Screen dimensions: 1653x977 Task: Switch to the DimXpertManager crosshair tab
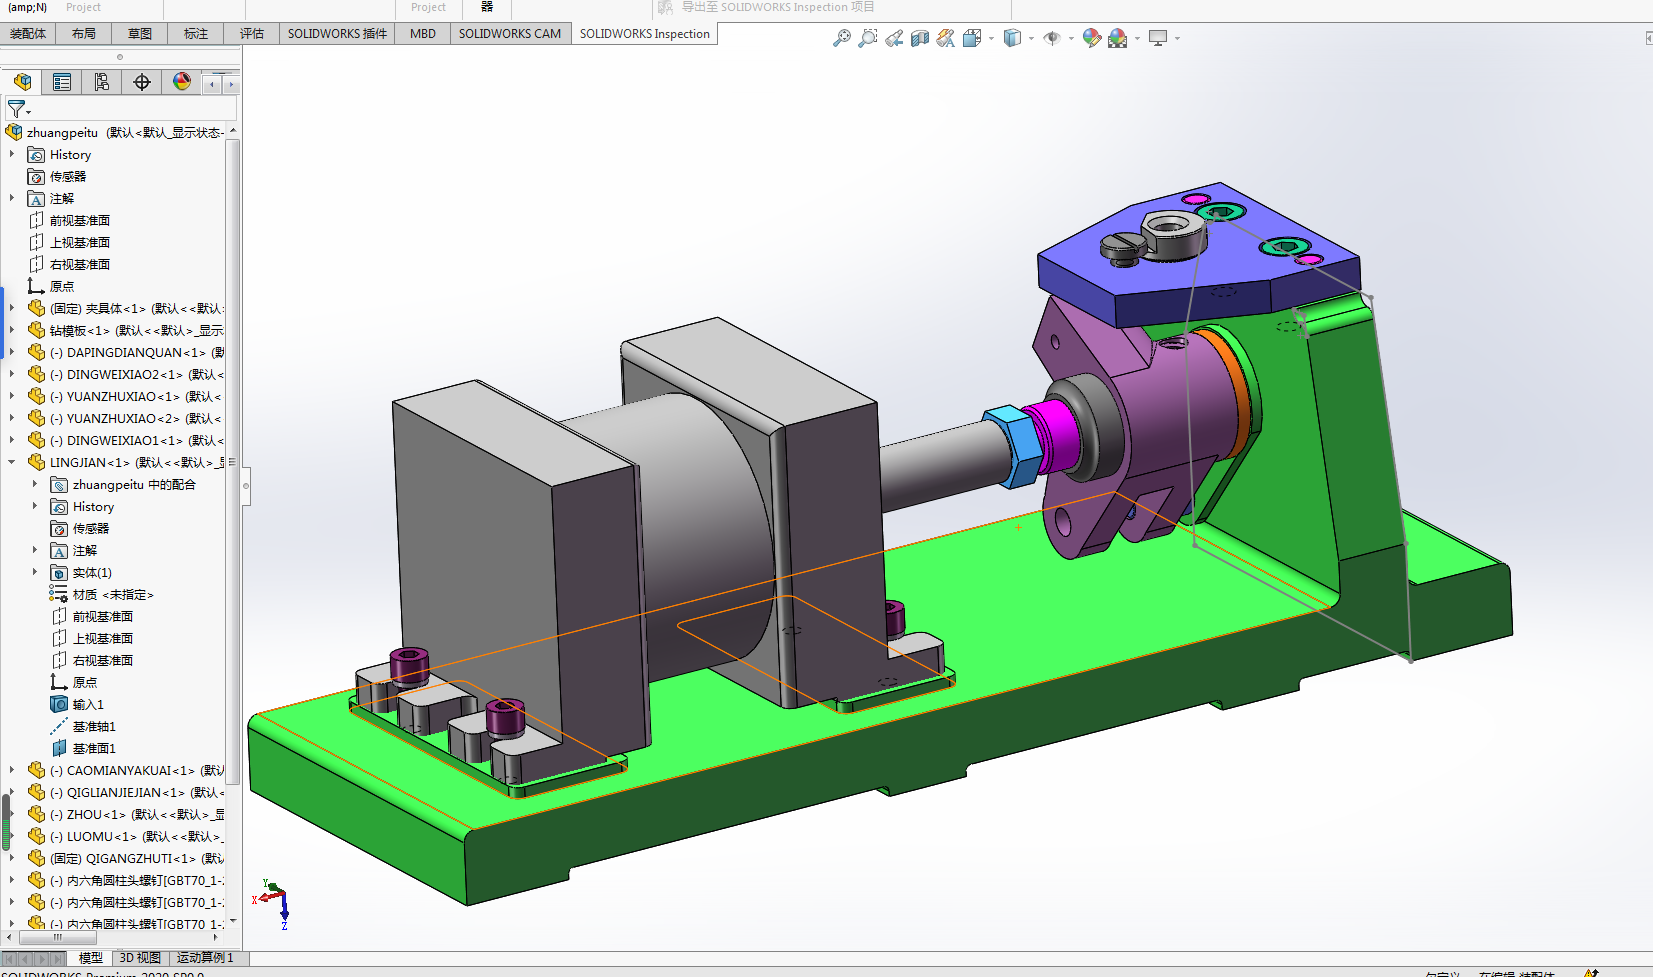click(142, 82)
